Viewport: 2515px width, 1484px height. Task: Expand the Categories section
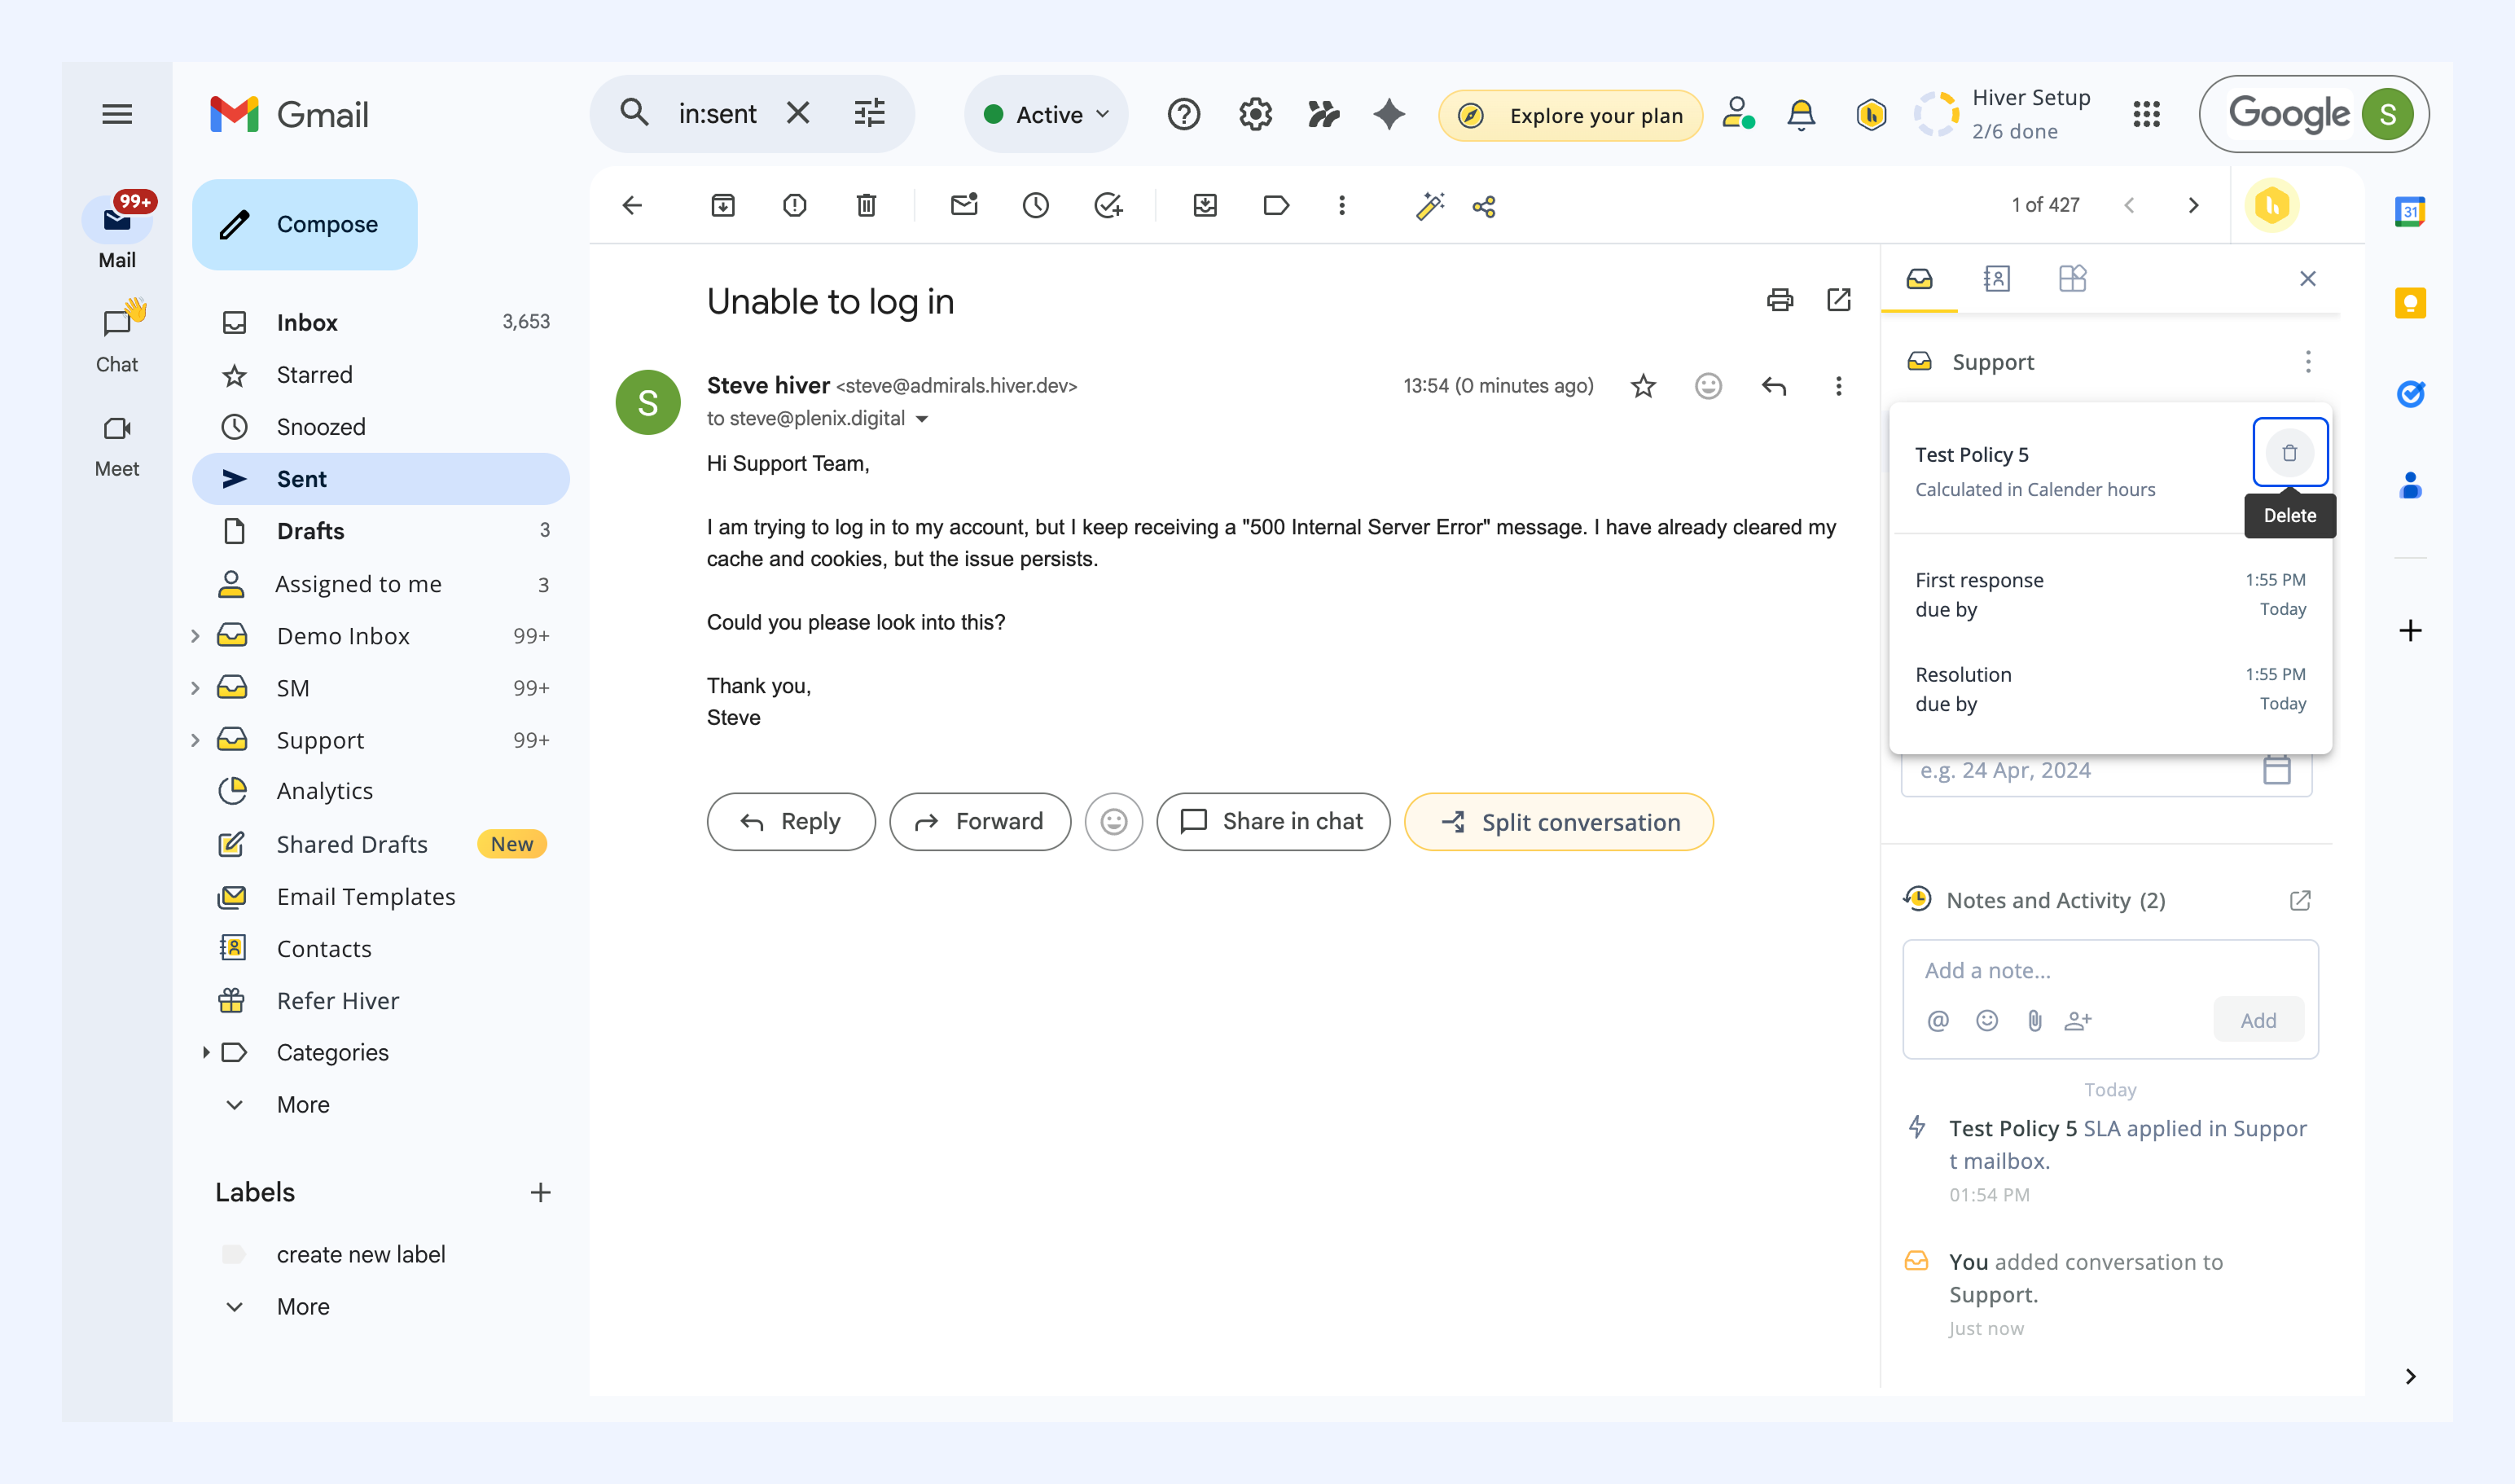pyautogui.click(x=205, y=1052)
